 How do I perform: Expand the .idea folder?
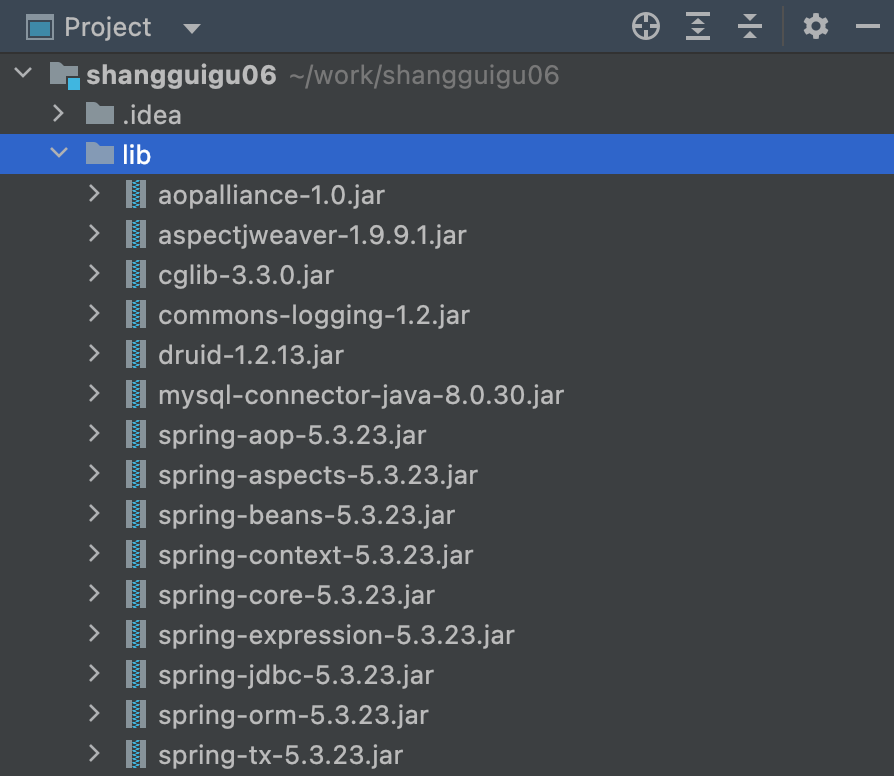pyautogui.click(x=59, y=114)
